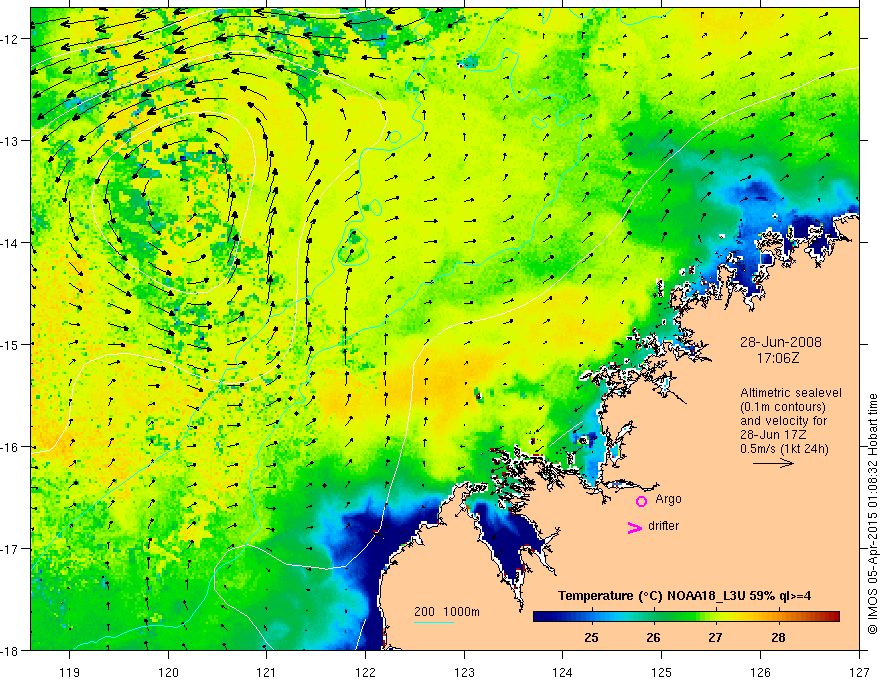Click latitude axis label -17
Viewport: 880px width, 680px height.
(11, 549)
